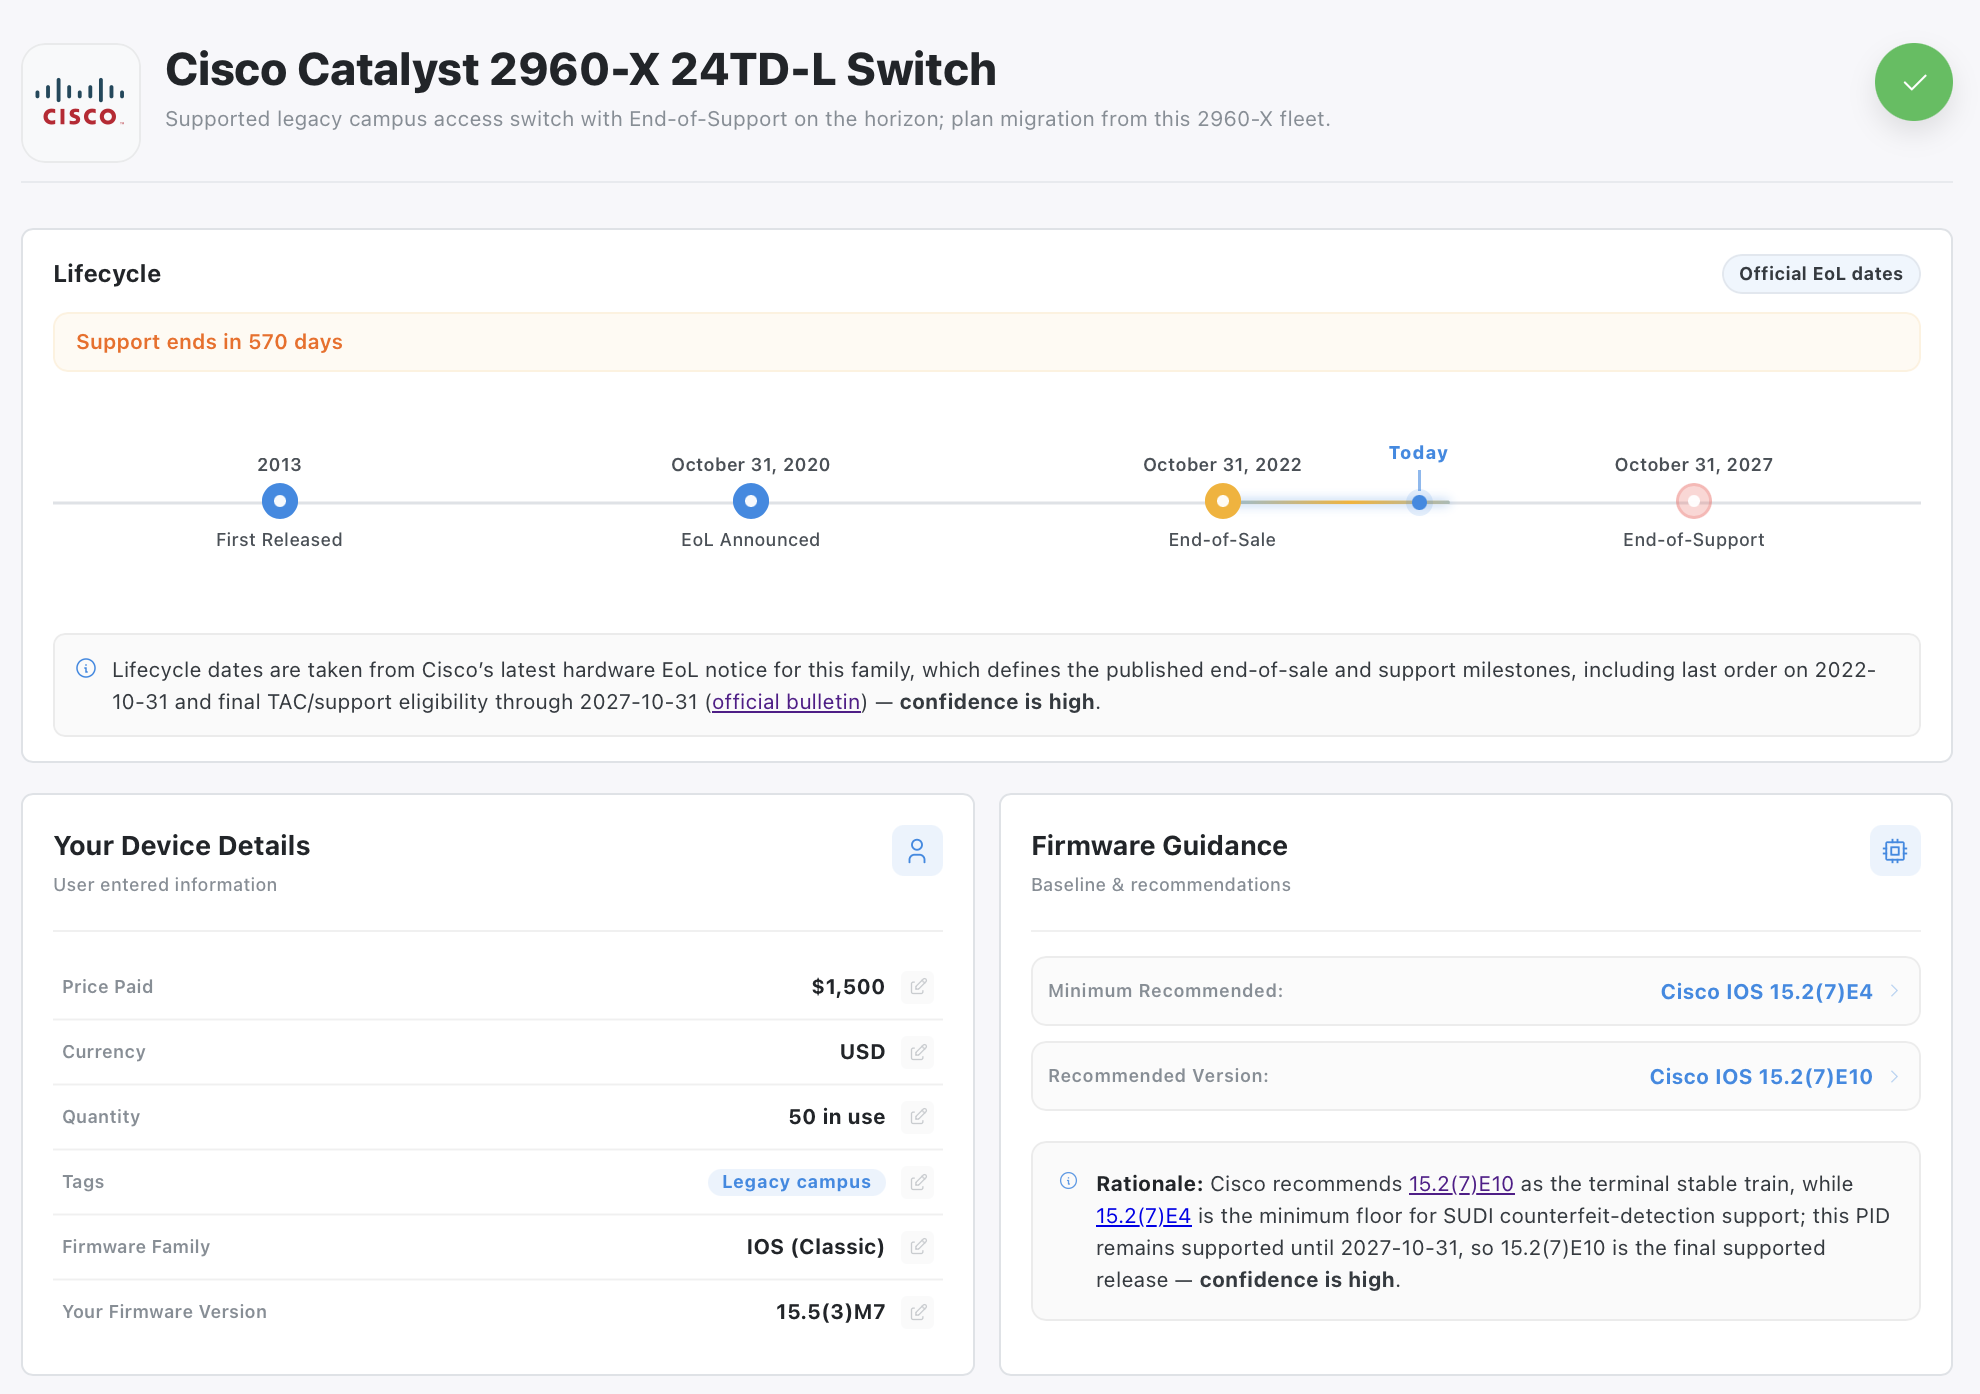
Task: Click the $1,500 price value
Action: (x=848, y=987)
